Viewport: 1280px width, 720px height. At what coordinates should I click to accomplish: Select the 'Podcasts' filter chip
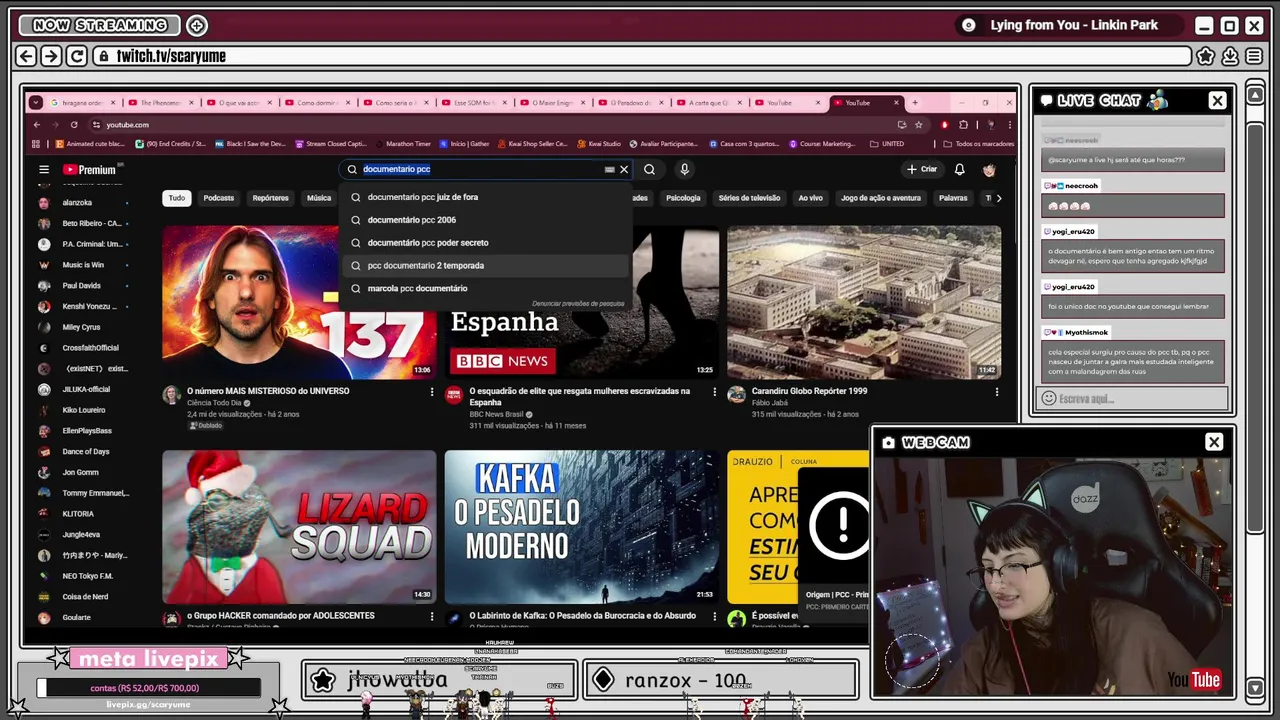pyautogui.click(x=219, y=198)
